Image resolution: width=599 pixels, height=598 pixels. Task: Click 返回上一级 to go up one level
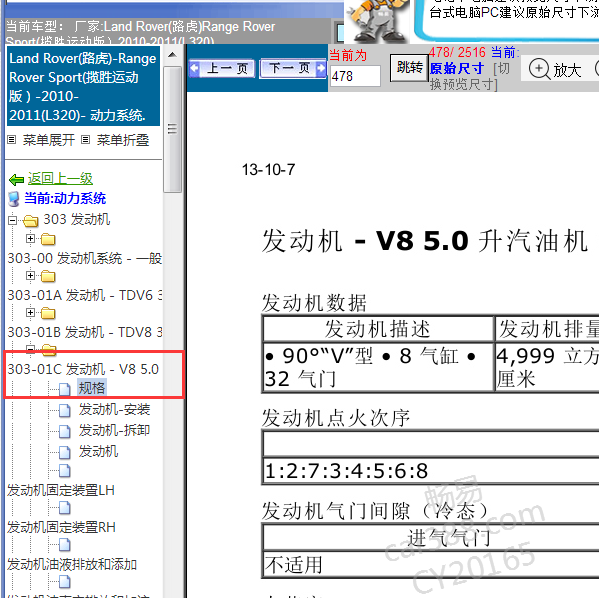click(x=60, y=178)
